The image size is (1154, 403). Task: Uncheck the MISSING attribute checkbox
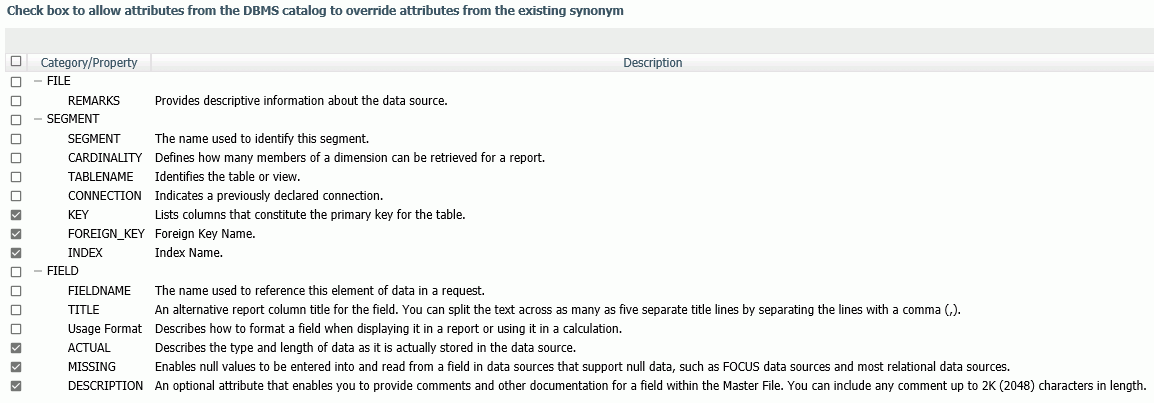[15, 367]
